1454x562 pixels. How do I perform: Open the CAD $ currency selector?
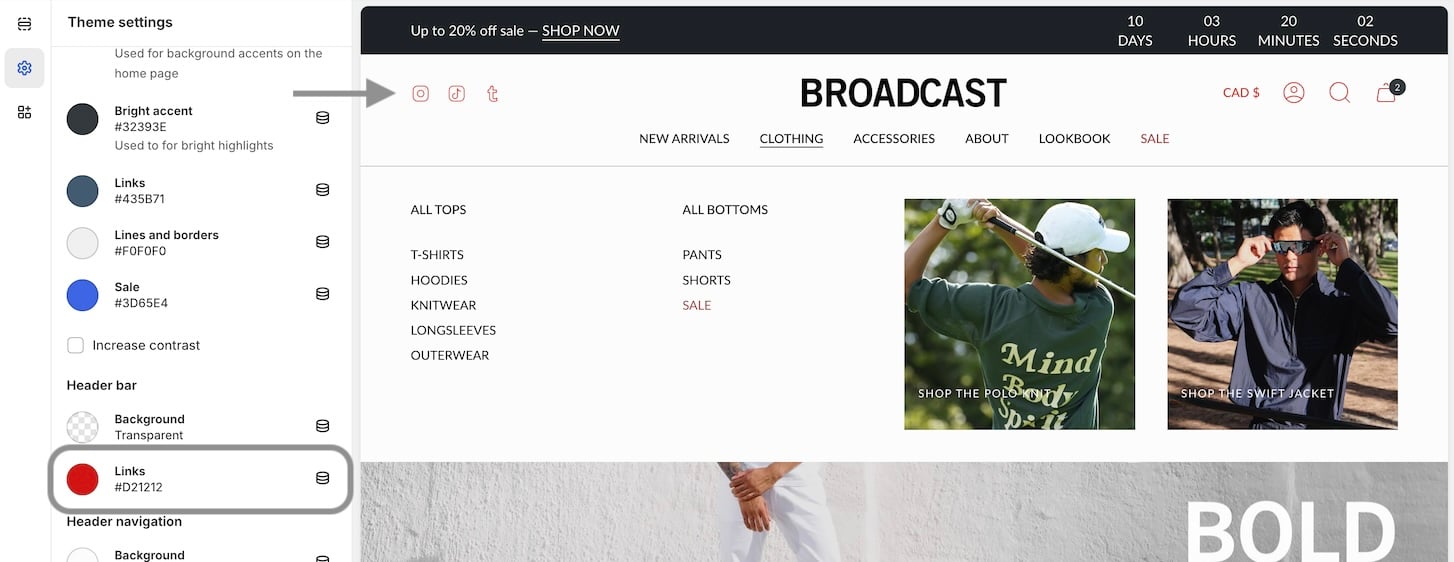(1241, 92)
